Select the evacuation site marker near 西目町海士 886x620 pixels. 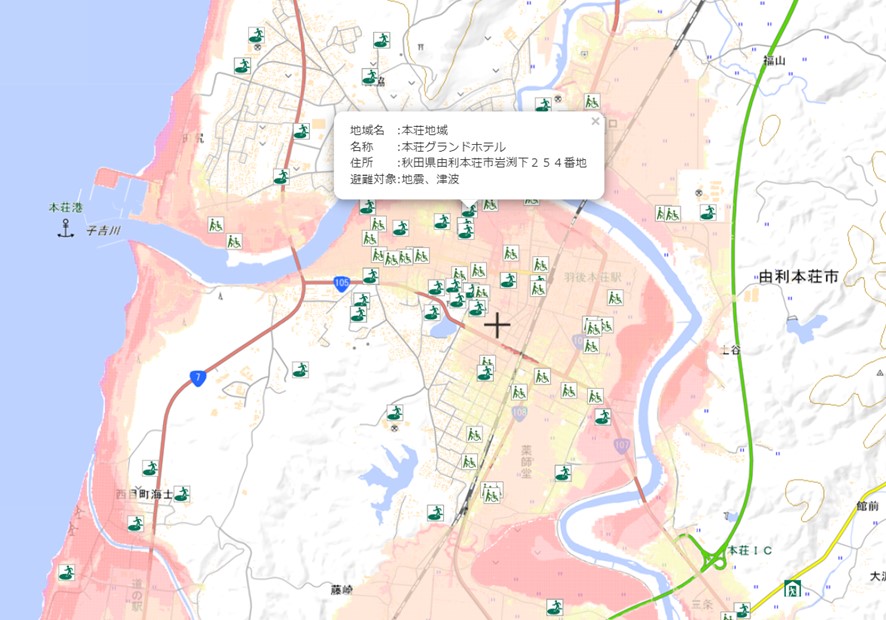[x=185, y=493]
